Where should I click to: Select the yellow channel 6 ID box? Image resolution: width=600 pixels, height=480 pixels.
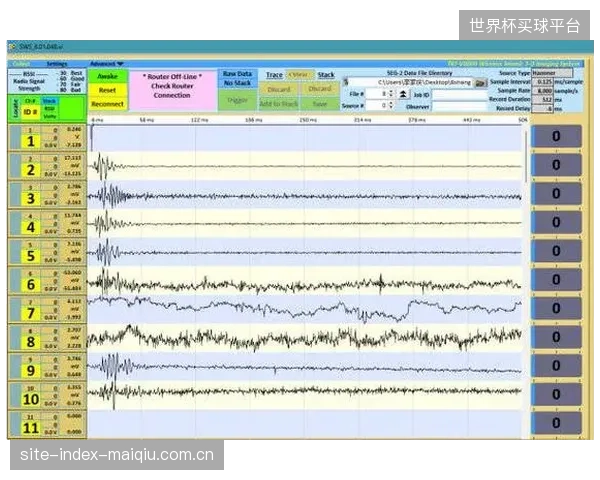coord(31,285)
